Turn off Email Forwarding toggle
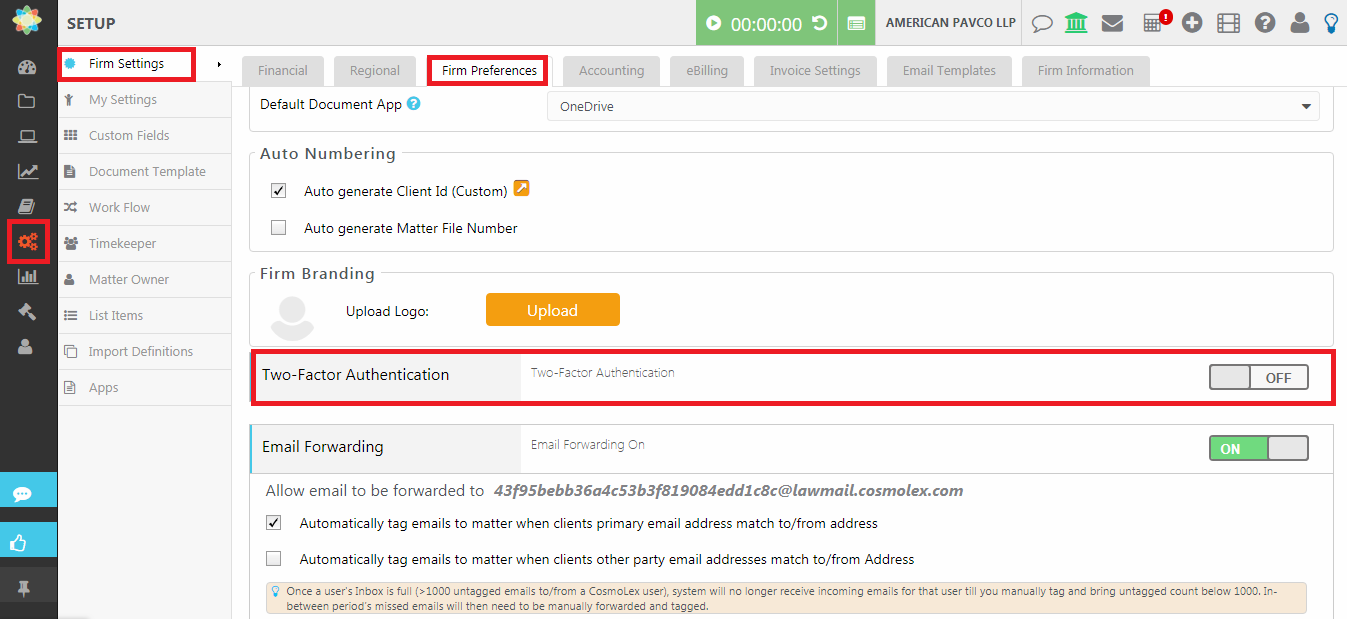 pos(1258,449)
